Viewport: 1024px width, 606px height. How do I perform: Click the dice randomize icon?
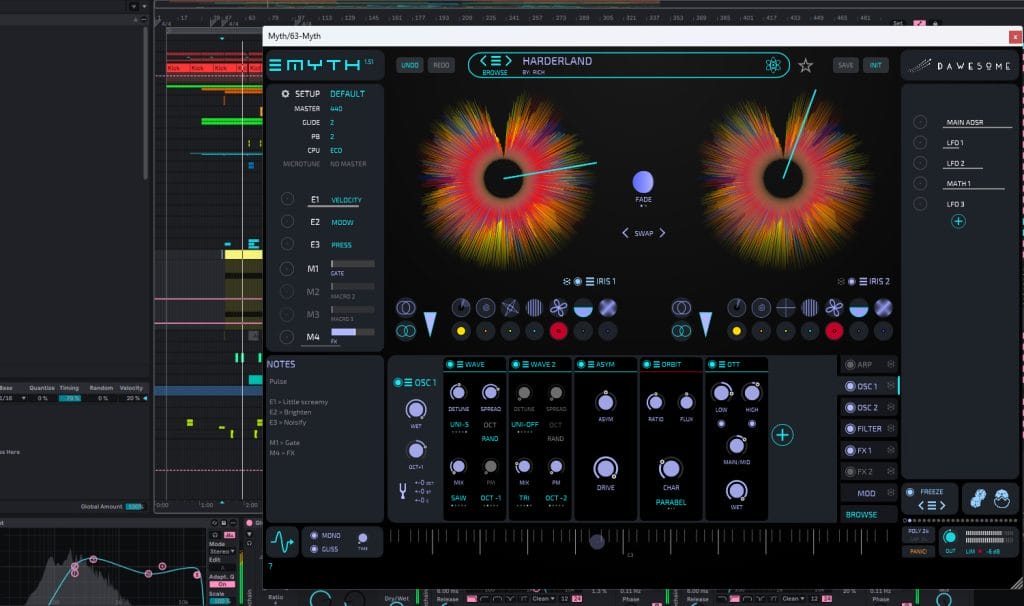(x=976, y=498)
